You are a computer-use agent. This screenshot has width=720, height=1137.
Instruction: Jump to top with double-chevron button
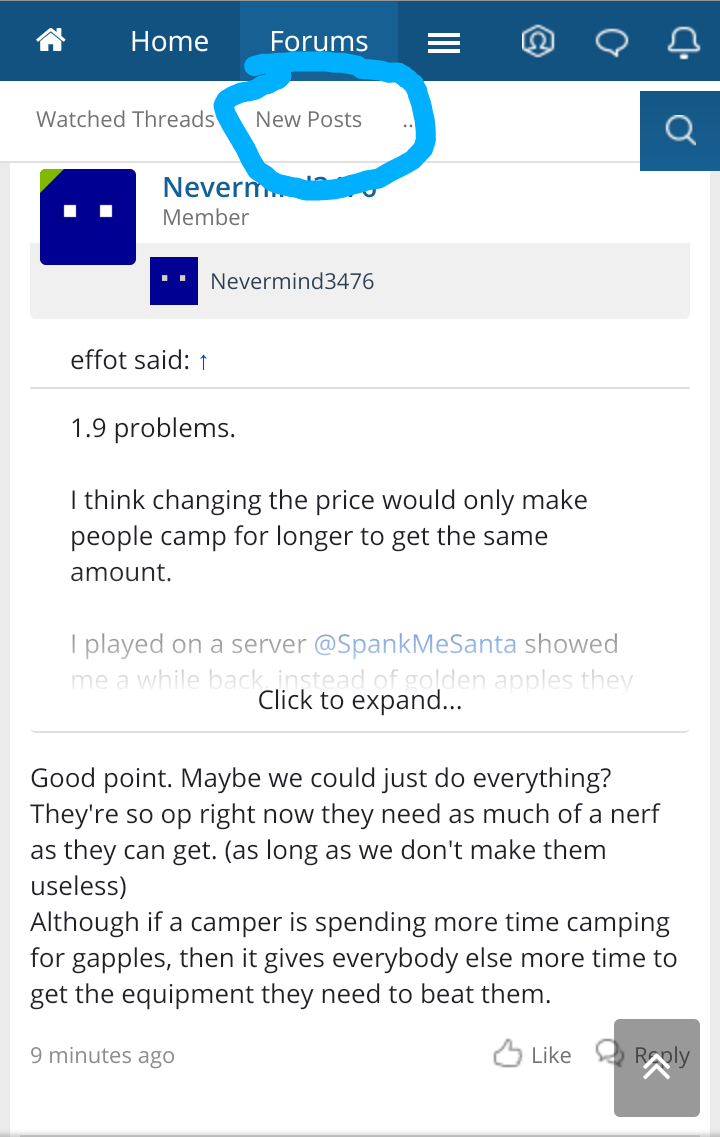coord(656,1067)
